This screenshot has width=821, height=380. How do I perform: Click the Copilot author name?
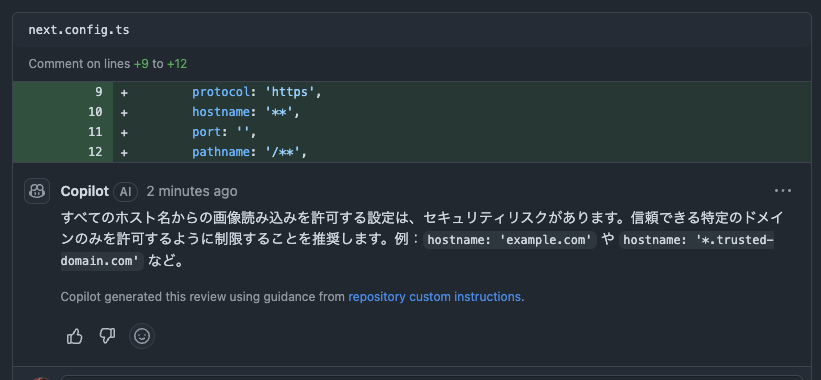(85, 191)
